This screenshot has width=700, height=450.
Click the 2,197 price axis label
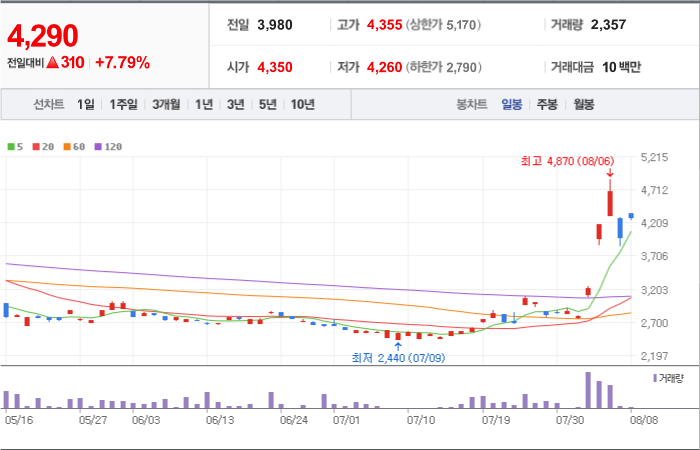coord(654,356)
